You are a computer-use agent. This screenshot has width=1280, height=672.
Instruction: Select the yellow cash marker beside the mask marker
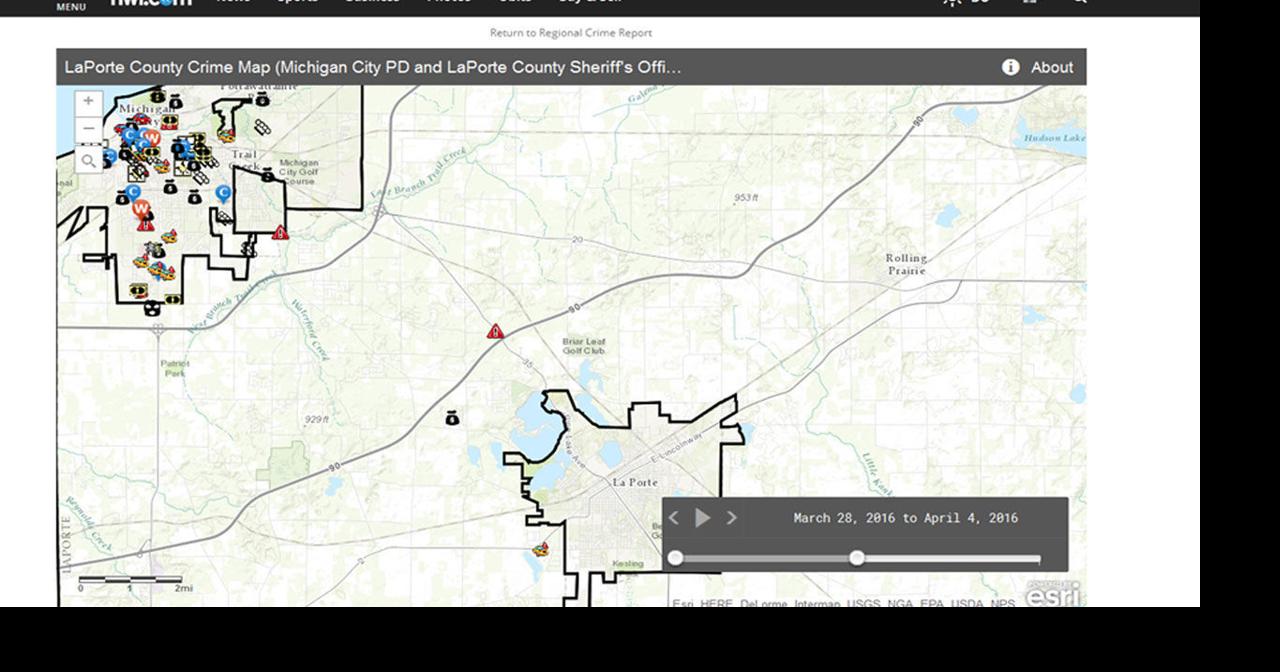click(173, 299)
